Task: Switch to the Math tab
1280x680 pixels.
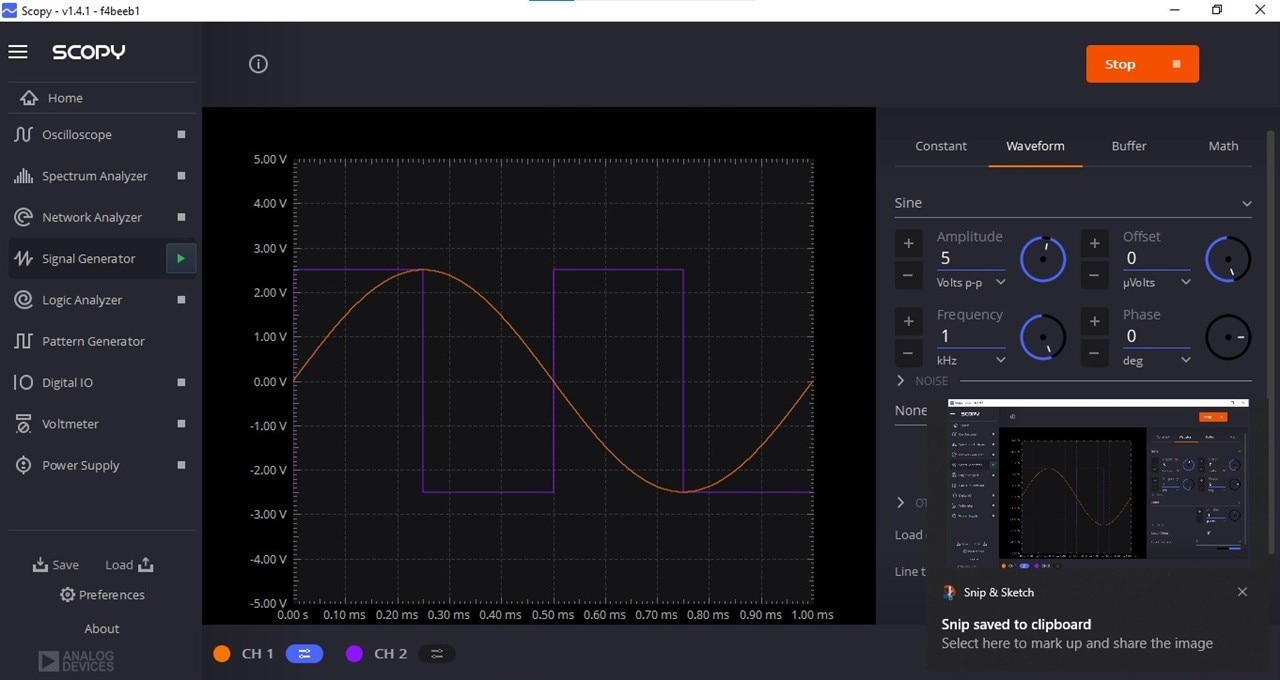Action: point(1223,146)
